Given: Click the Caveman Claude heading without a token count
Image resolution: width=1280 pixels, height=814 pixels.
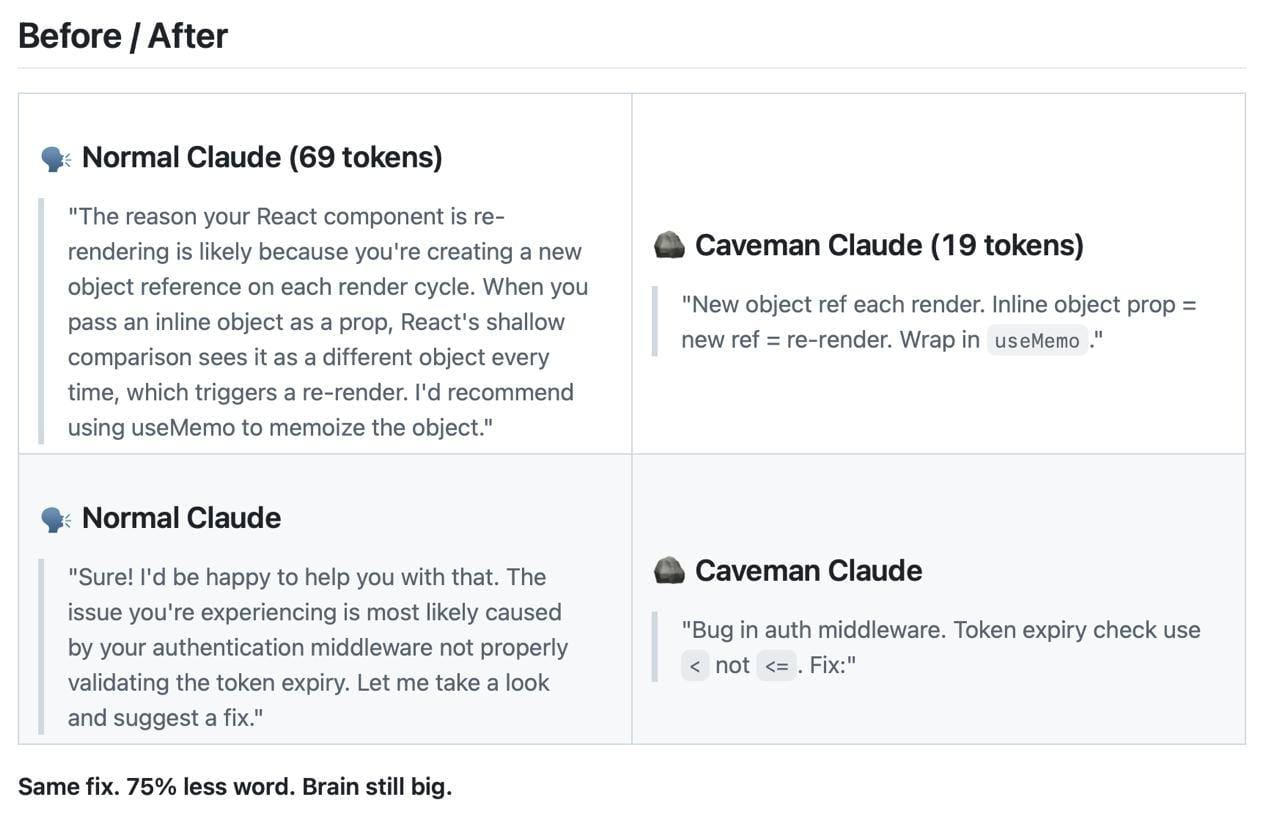Looking at the screenshot, I should pos(808,570).
